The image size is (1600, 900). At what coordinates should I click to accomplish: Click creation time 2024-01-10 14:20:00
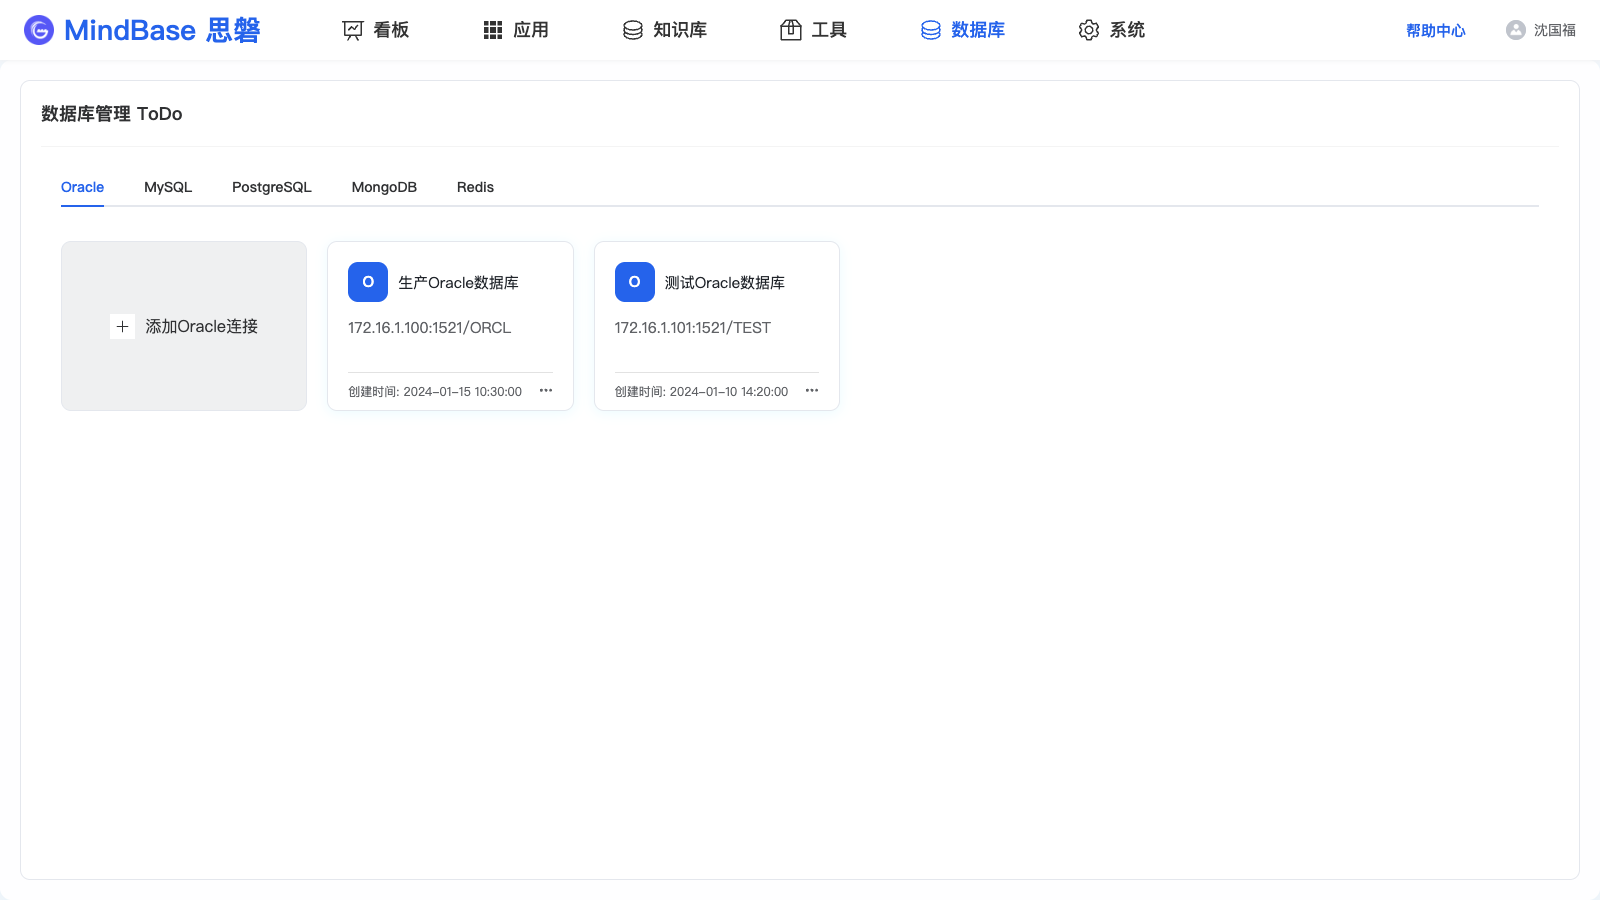tap(729, 392)
